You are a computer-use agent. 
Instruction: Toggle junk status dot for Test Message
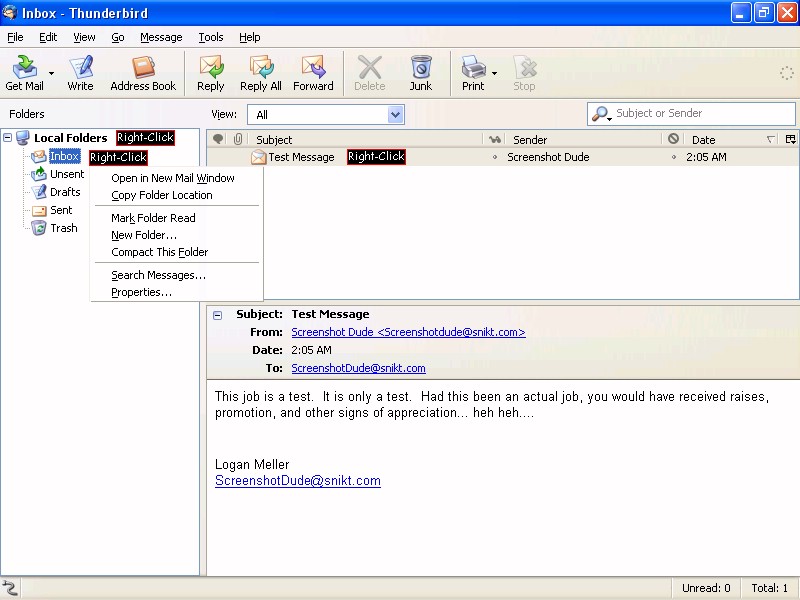[674, 157]
